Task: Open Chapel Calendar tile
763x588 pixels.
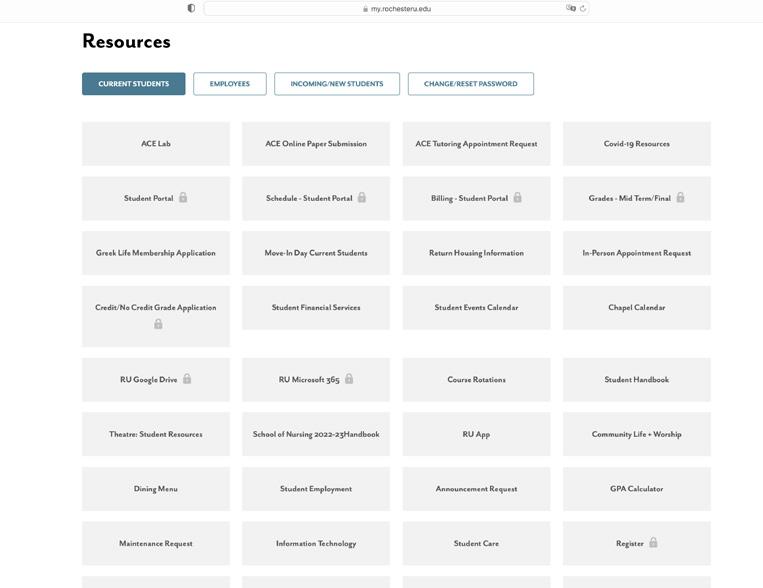Action: (636, 308)
